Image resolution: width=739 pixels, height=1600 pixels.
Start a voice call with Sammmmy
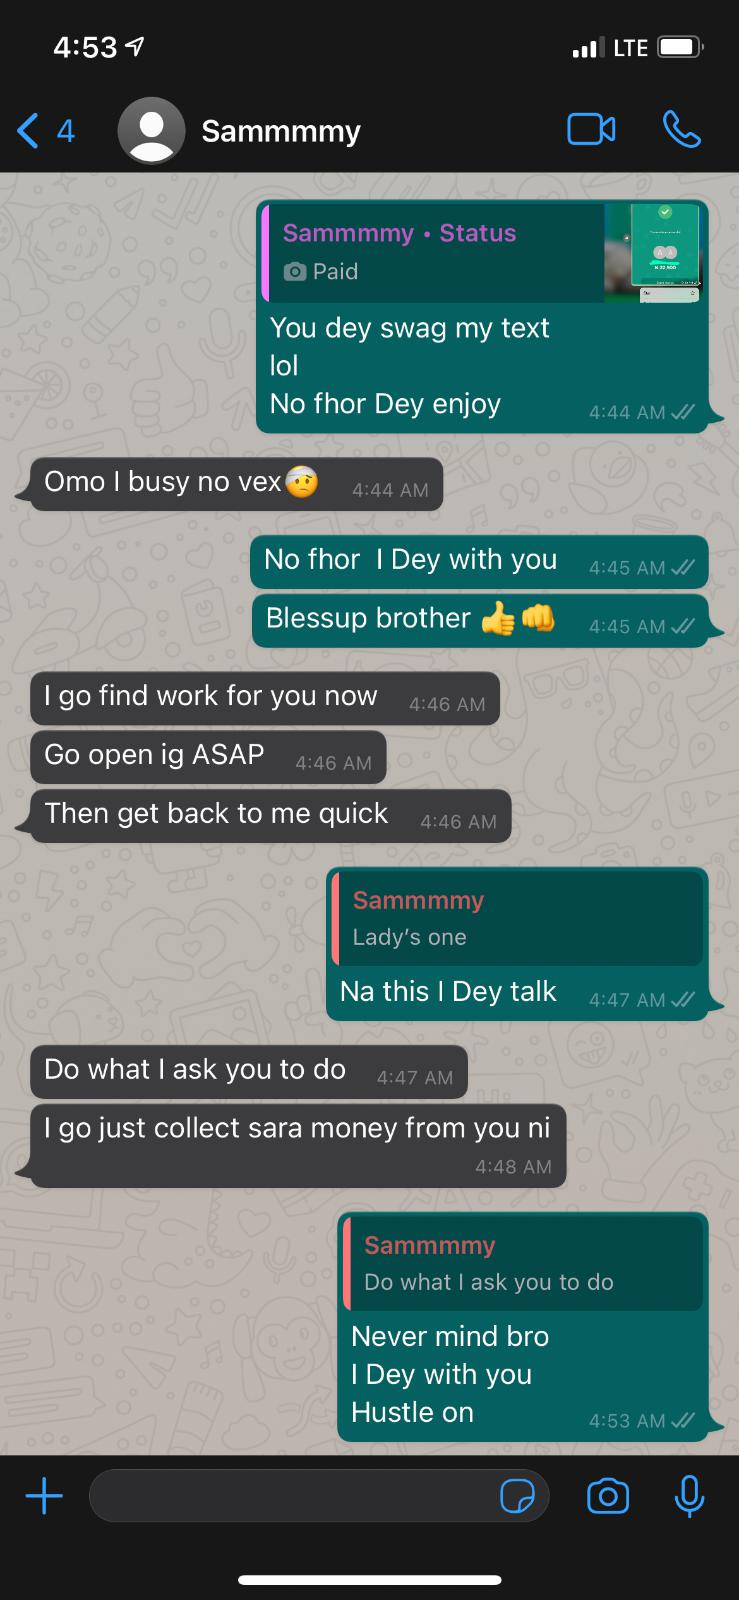tap(682, 130)
